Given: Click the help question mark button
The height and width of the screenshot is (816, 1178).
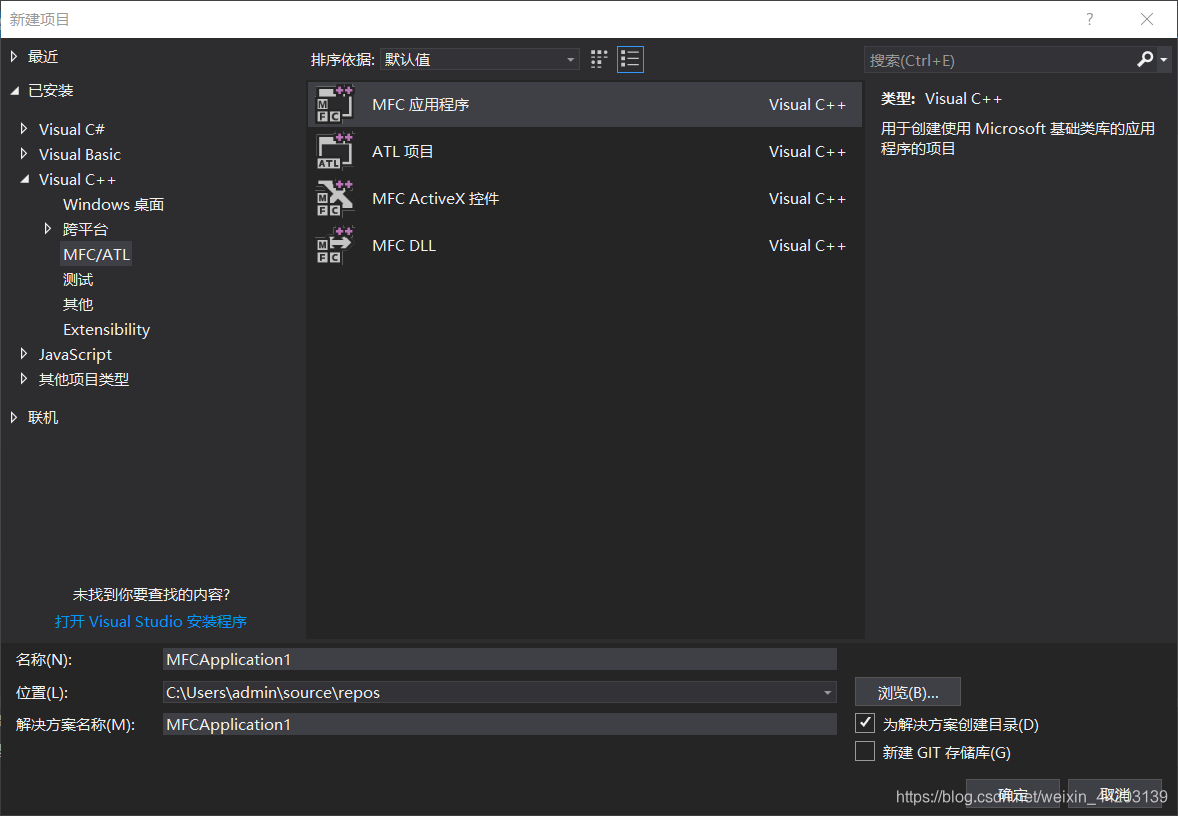Looking at the screenshot, I should point(1089,19).
